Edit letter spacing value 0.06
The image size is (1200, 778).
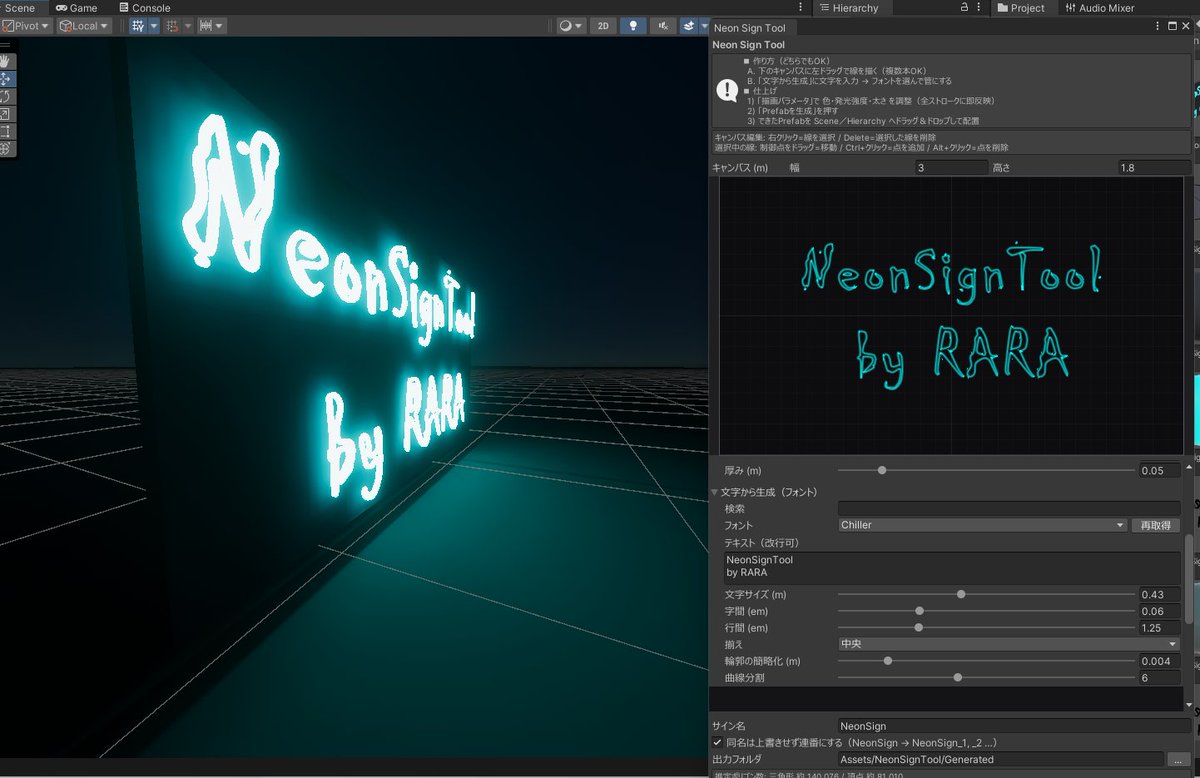(1159, 611)
